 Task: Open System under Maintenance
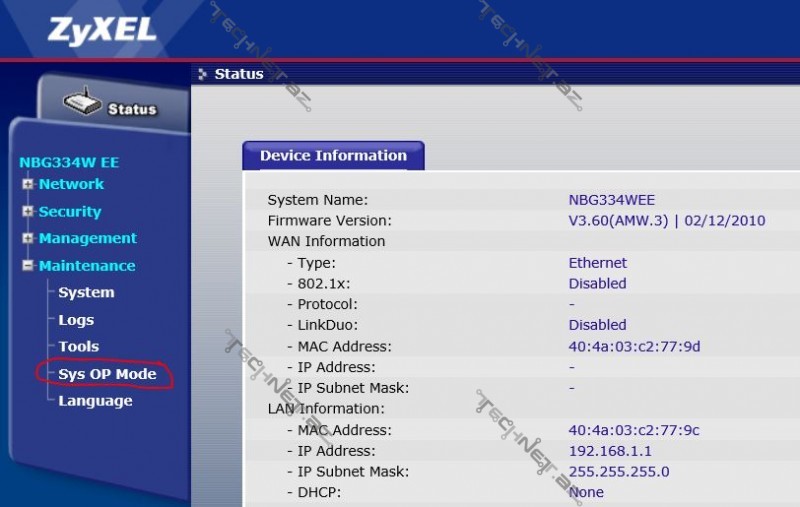pyautogui.click(x=86, y=293)
